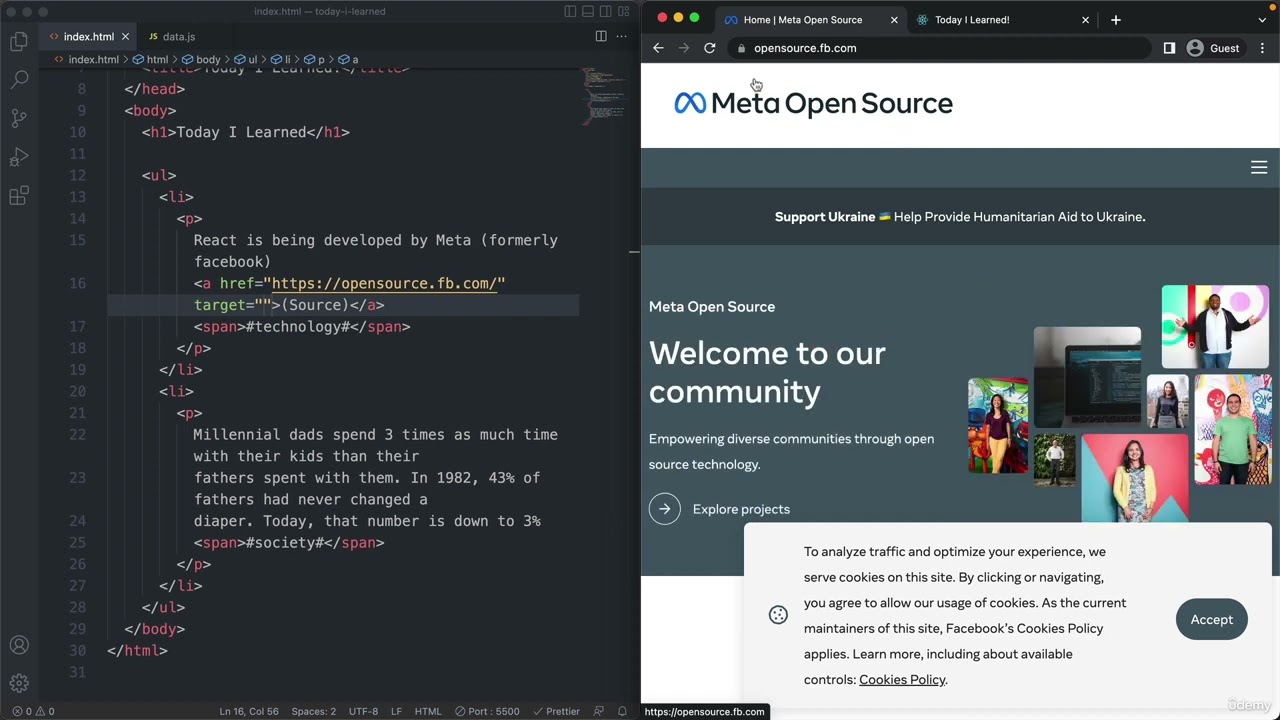
Task: Open the Source Control view
Action: [x=19, y=119]
